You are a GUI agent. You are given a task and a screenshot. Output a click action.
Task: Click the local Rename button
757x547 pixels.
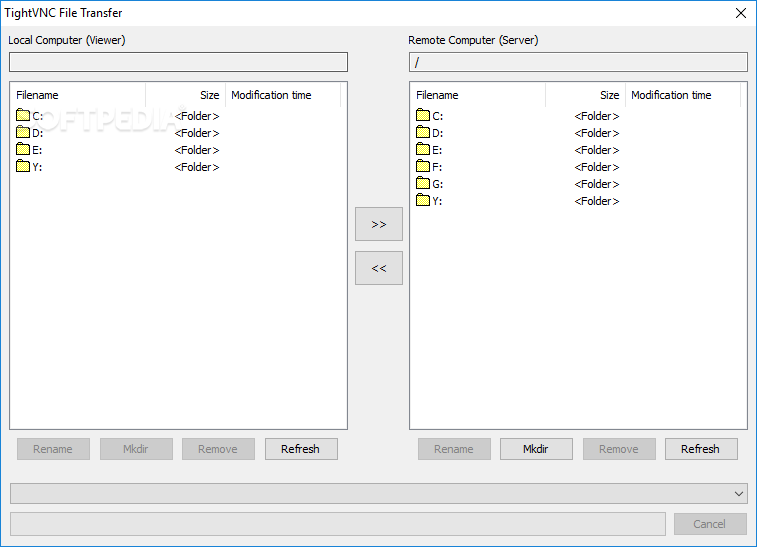(x=53, y=449)
